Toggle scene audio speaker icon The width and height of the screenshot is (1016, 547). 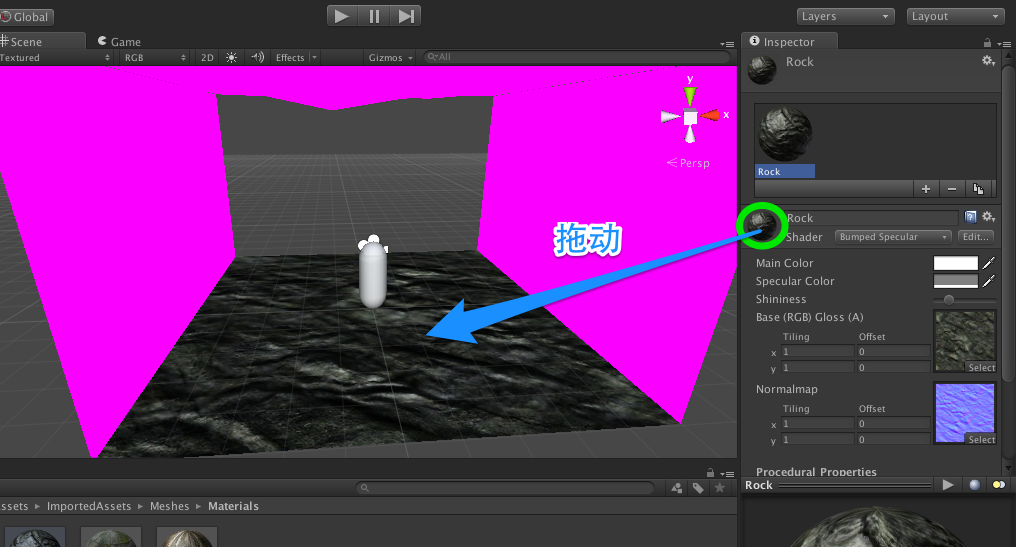pyautogui.click(x=257, y=58)
